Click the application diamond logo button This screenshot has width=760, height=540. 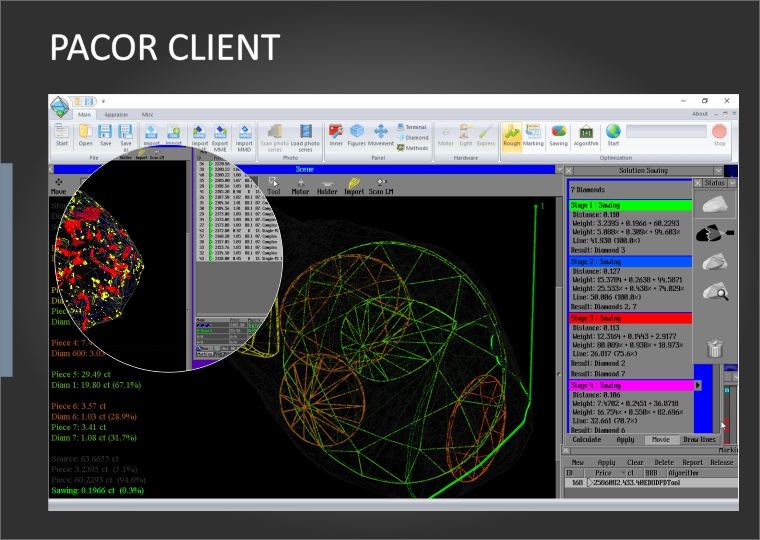(60, 107)
